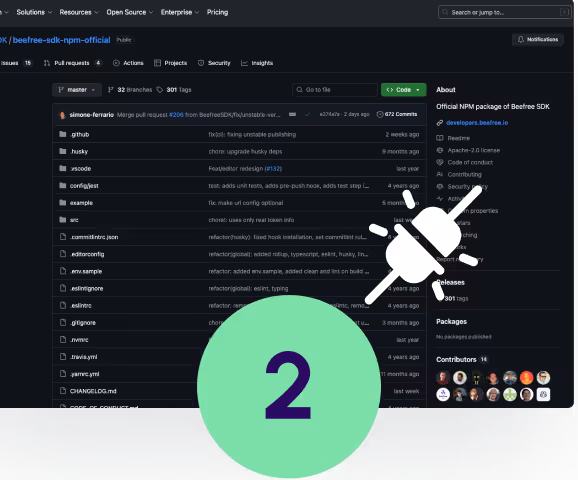The height and width of the screenshot is (480, 578).
Task: Open the Open Source menu
Action: click(x=129, y=12)
